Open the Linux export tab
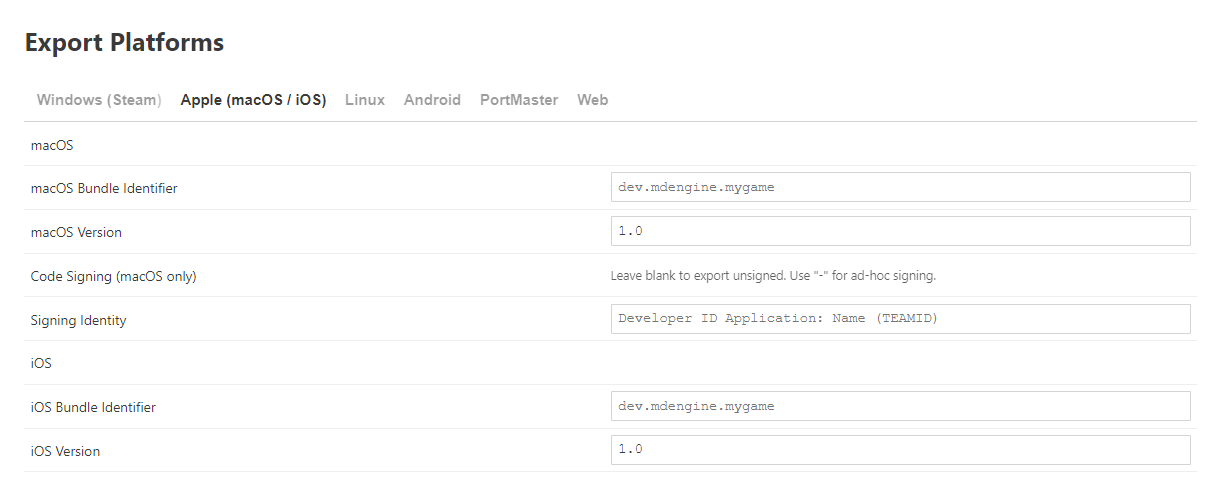This screenshot has height=497, width=1221. [x=365, y=100]
